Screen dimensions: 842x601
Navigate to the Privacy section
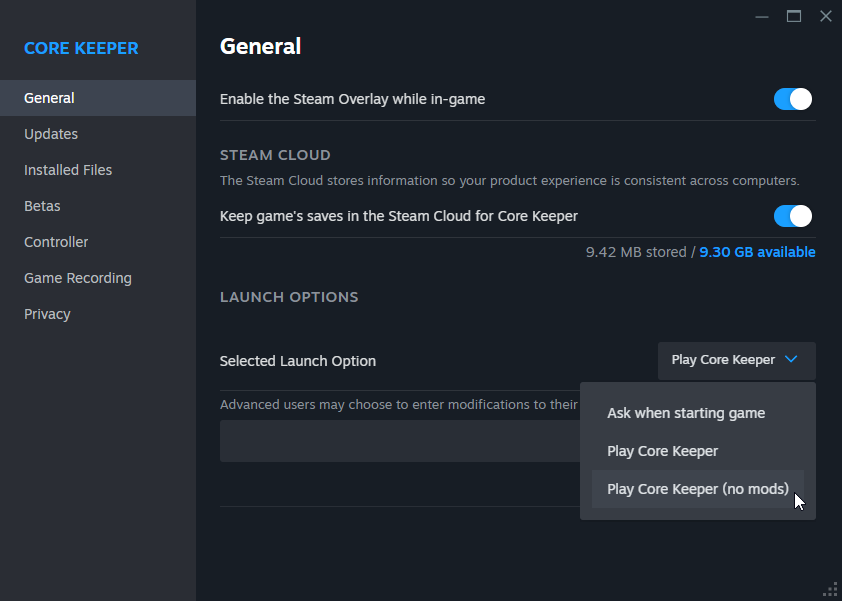point(47,314)
